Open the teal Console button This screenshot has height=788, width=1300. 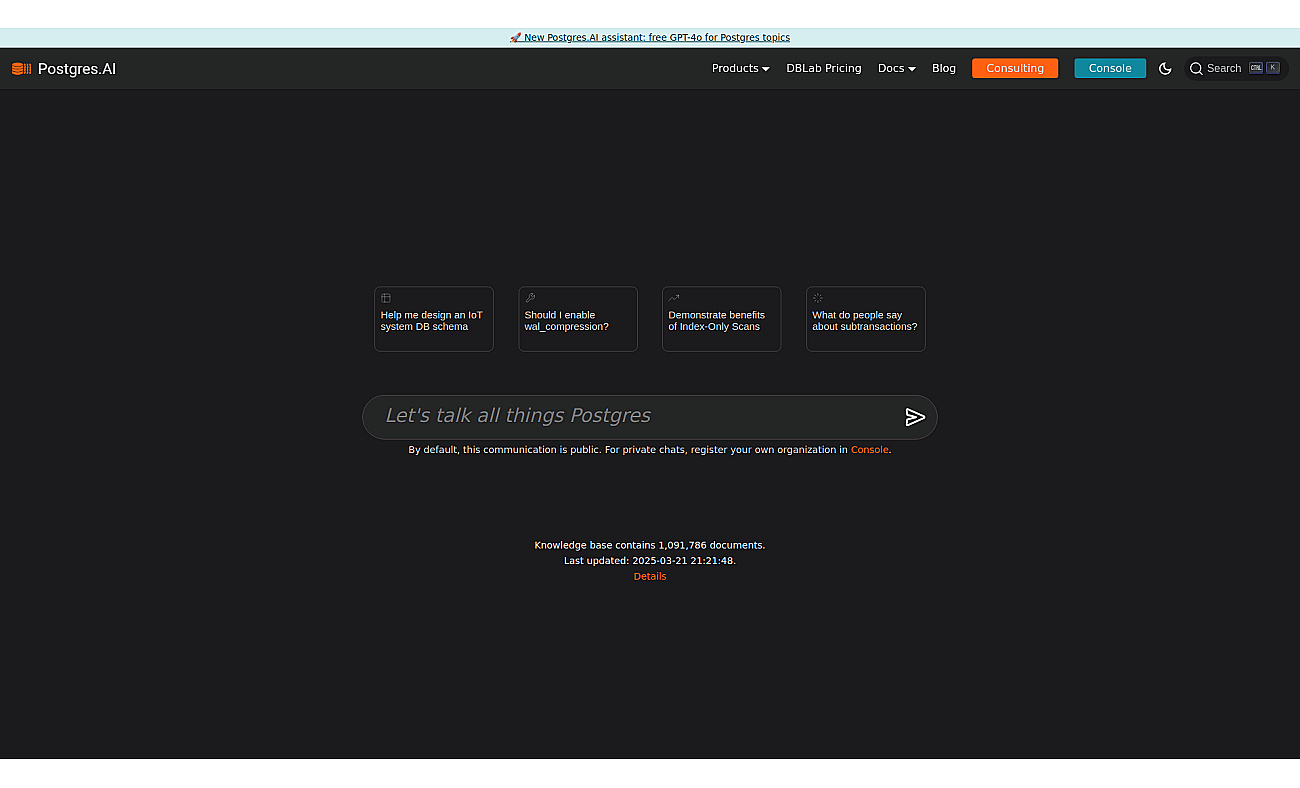coord(1110,68)
